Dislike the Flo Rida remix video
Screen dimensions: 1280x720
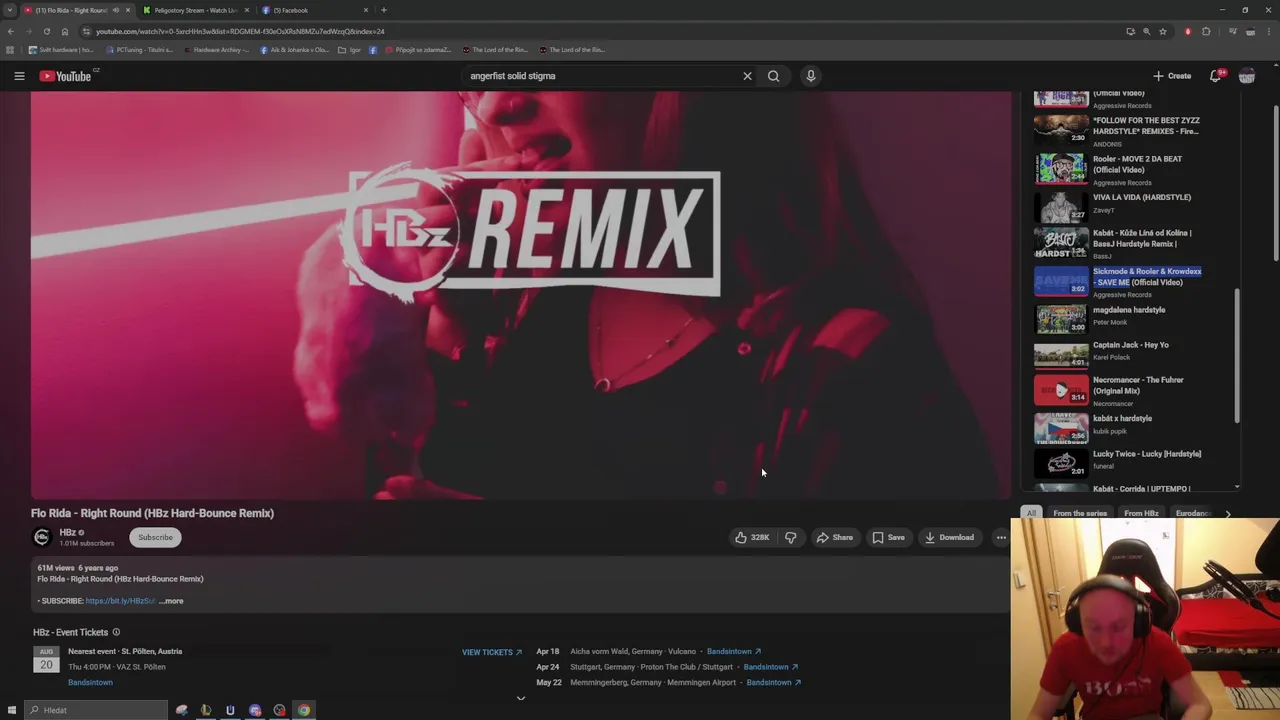click(x=791, y=537)
